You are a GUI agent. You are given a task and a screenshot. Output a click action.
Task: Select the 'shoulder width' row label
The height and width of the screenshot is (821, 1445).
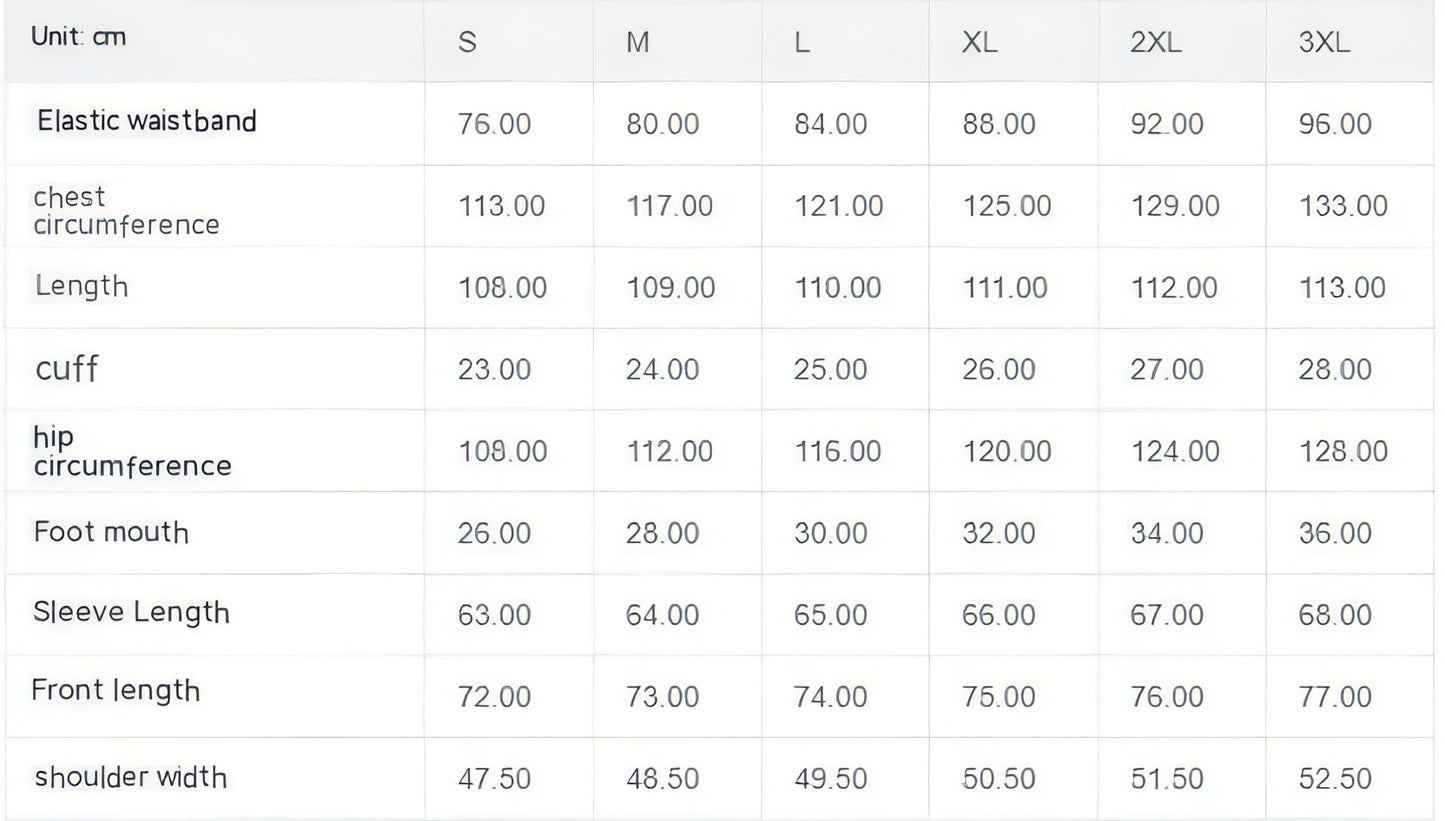(131, 777)
